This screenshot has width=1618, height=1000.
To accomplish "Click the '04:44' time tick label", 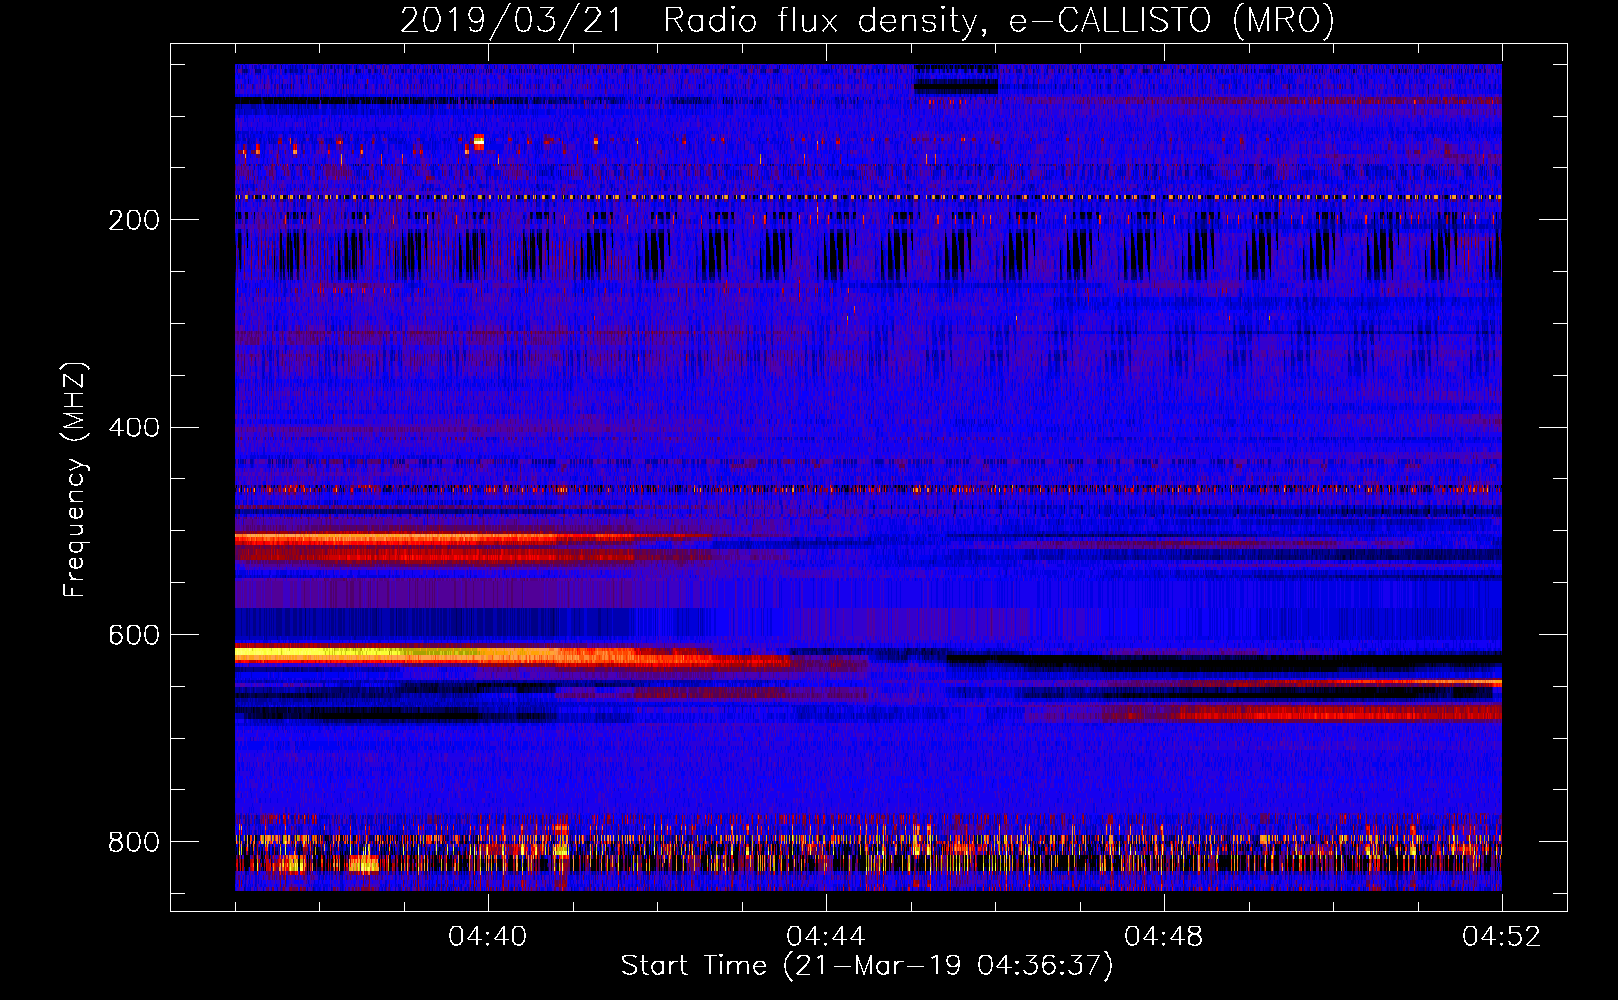I will coord(826,937).
